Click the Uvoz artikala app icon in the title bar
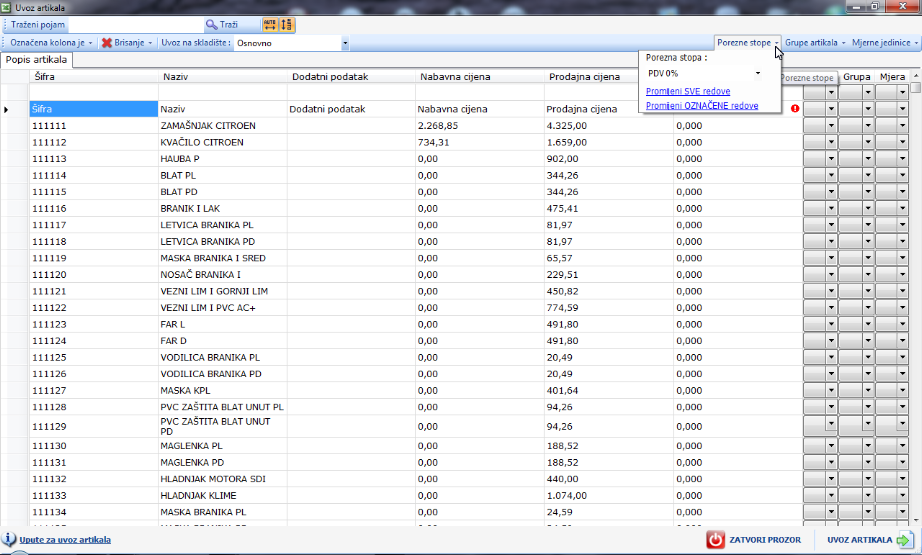 tap(6, 7)
